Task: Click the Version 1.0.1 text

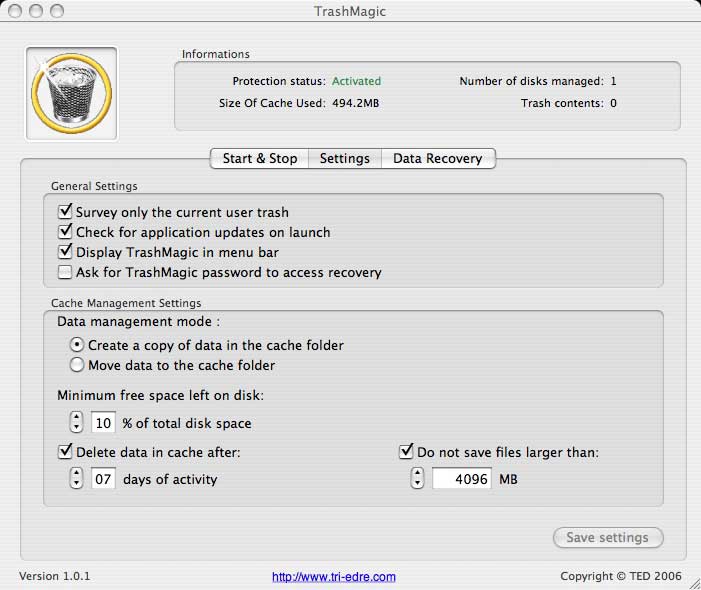Action: pyautogui.click(x=55, y=576)
